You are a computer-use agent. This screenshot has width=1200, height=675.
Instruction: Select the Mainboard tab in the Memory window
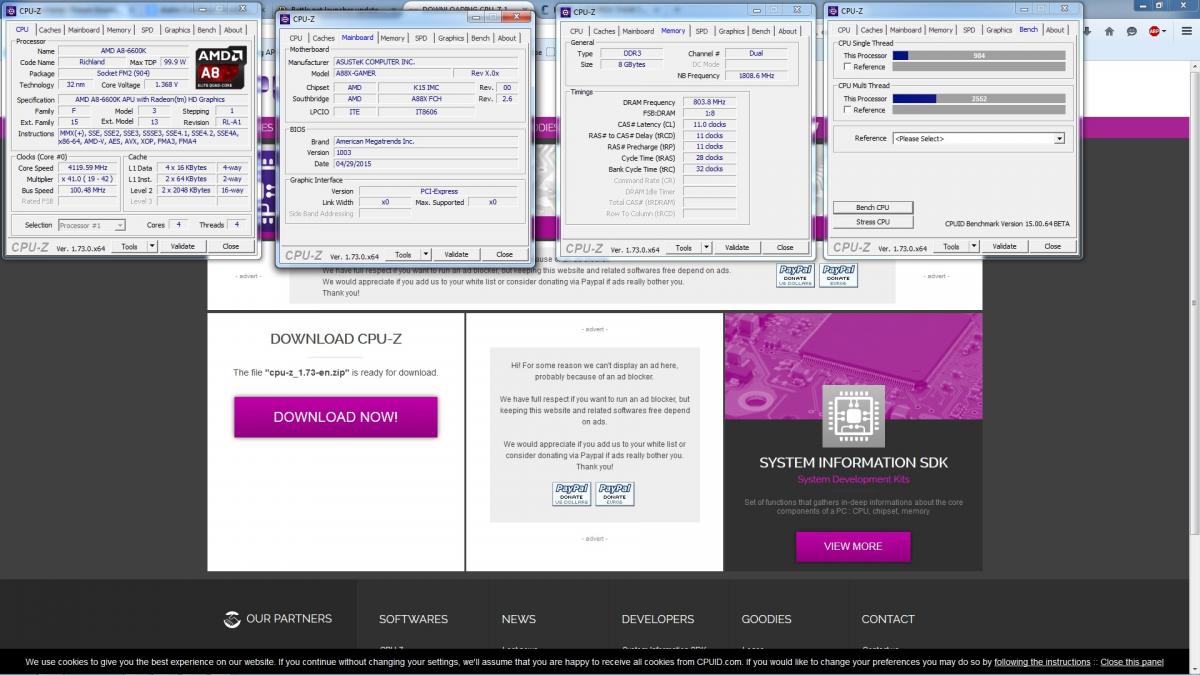click(x=639, y=31)
